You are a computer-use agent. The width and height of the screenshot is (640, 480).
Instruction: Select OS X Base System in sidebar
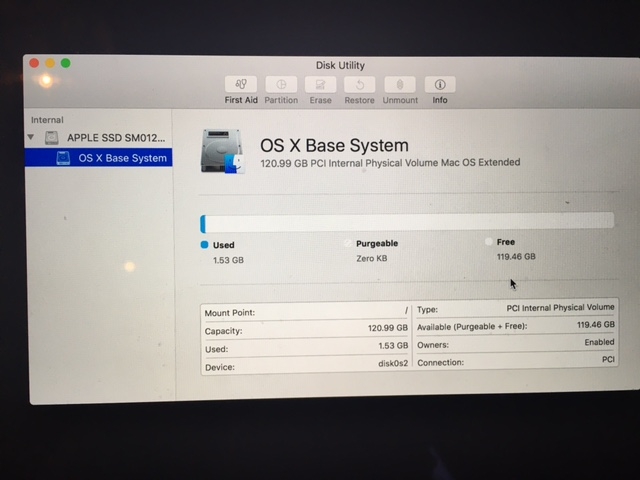coord(98,158)
